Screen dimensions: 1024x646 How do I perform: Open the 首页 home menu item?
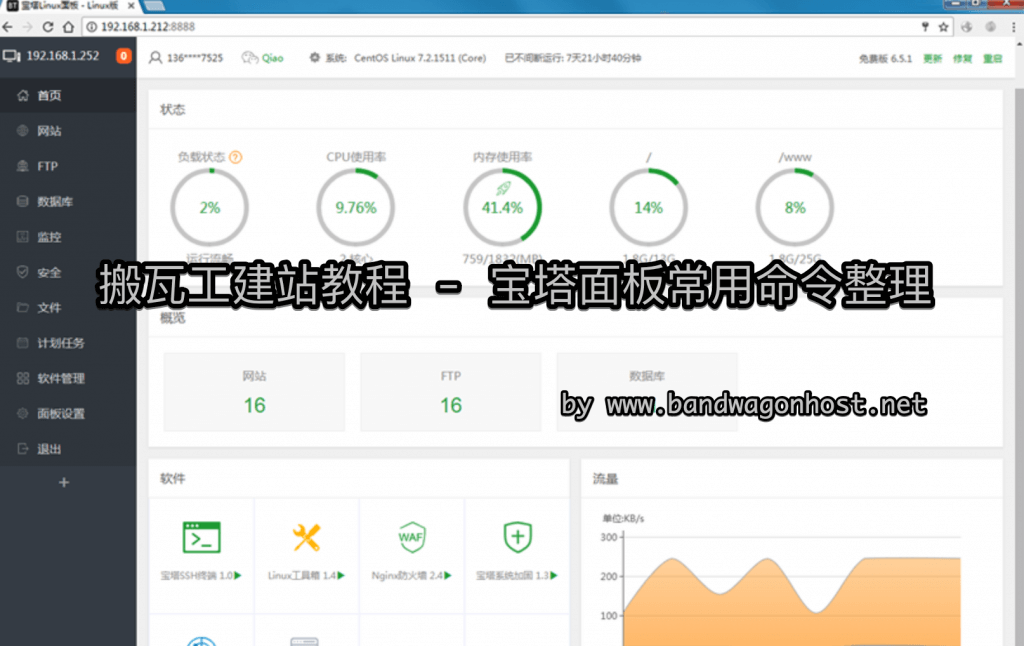tap(68, 95)
